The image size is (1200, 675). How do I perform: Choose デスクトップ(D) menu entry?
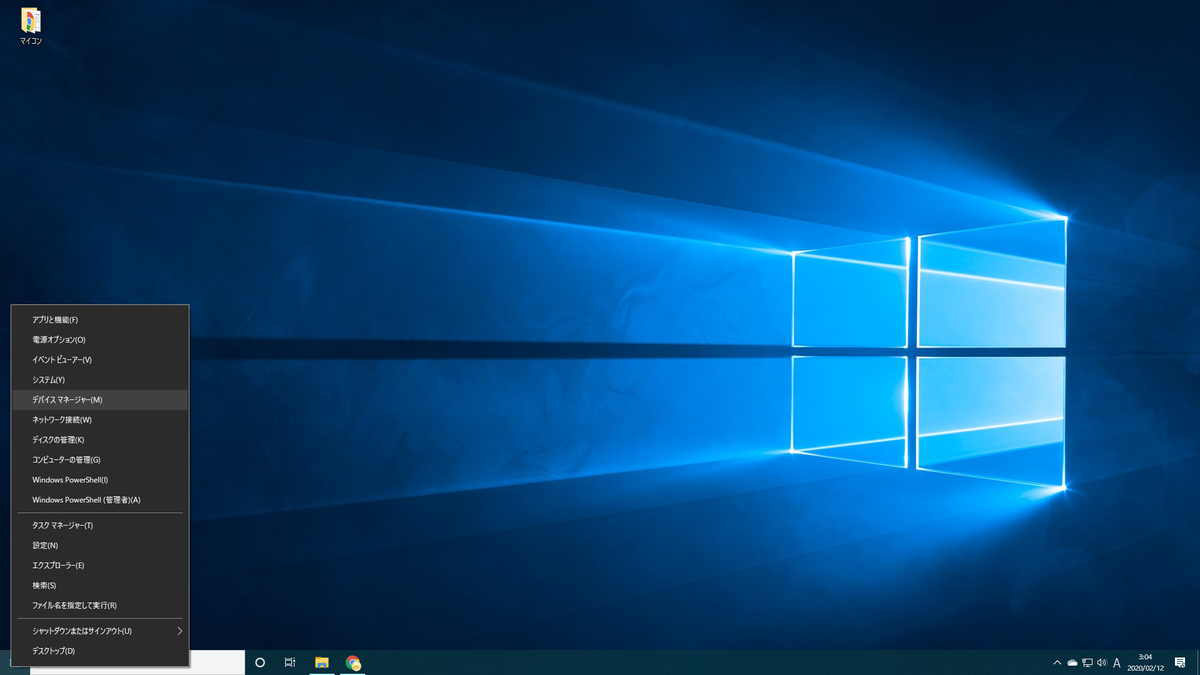tap(99, 651)
